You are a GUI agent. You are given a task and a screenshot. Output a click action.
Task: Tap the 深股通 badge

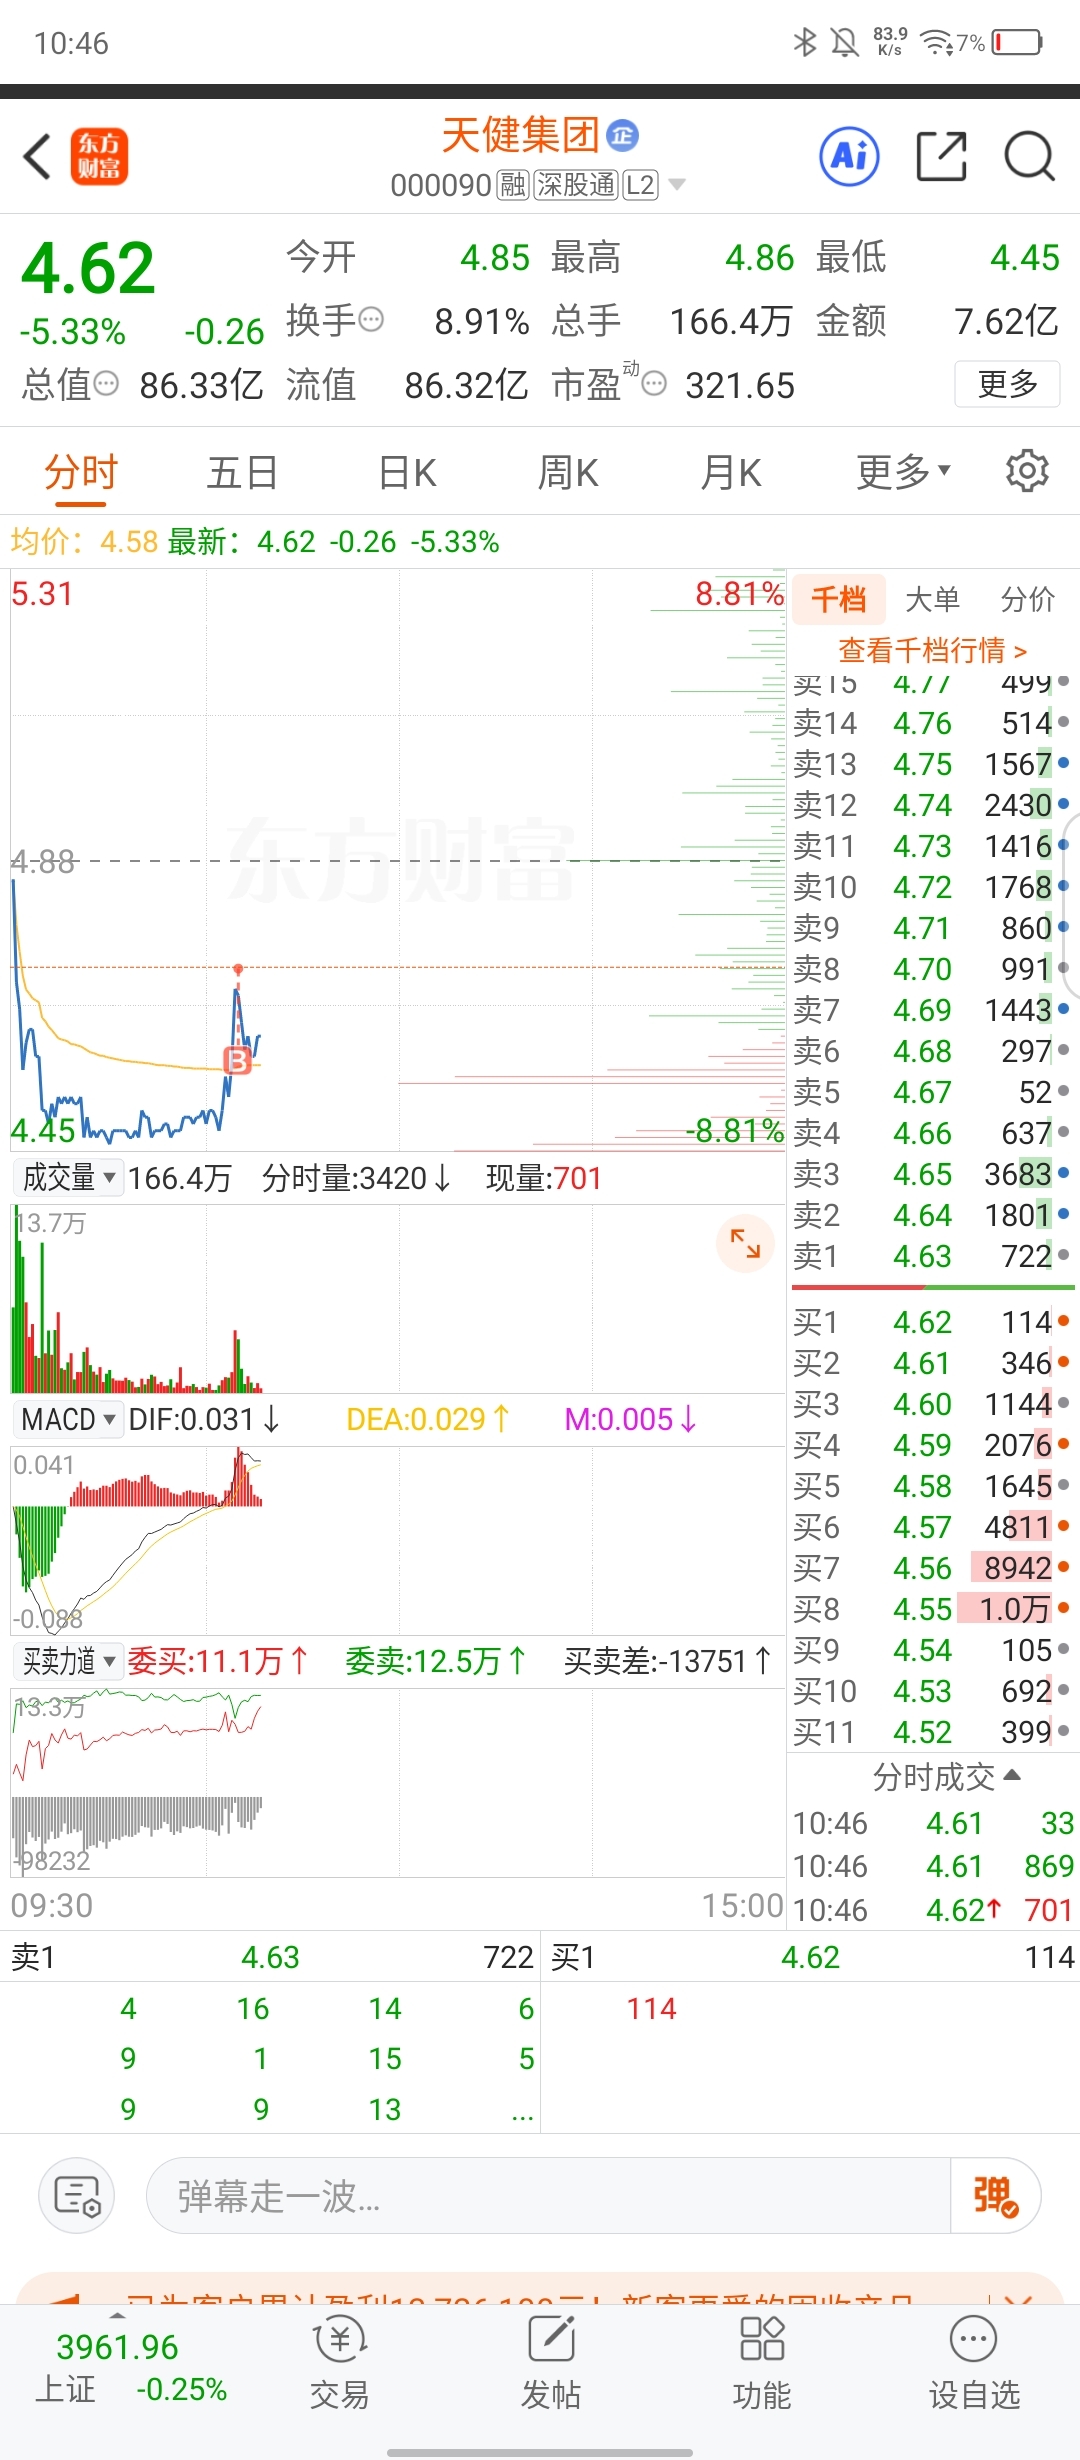pyautogui.click(x=575, y=185)
